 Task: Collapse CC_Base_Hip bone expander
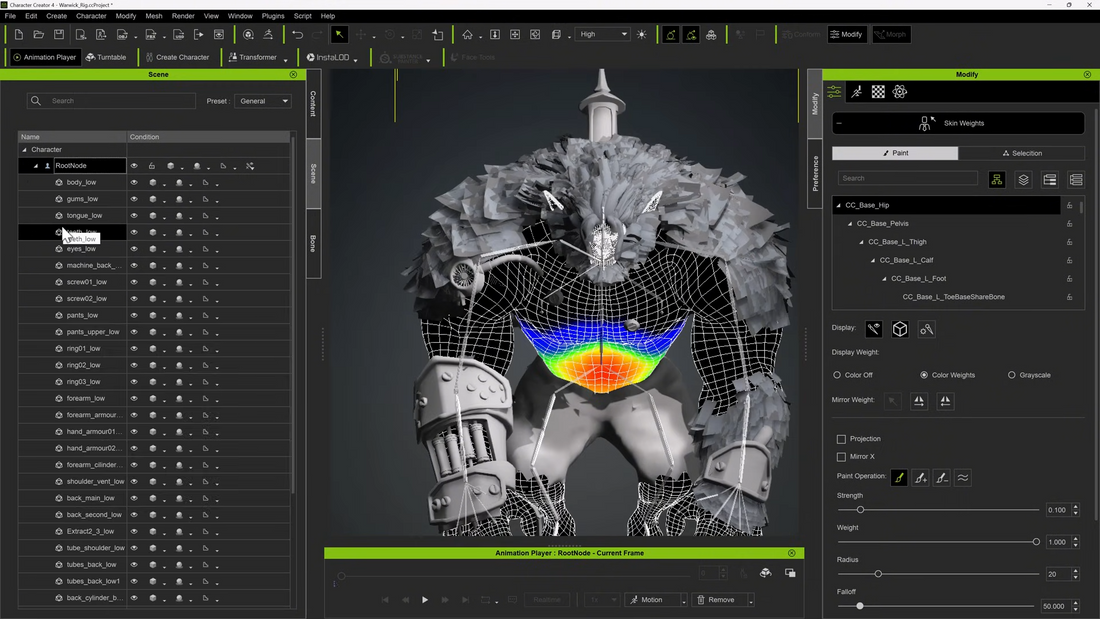point(838,206)
